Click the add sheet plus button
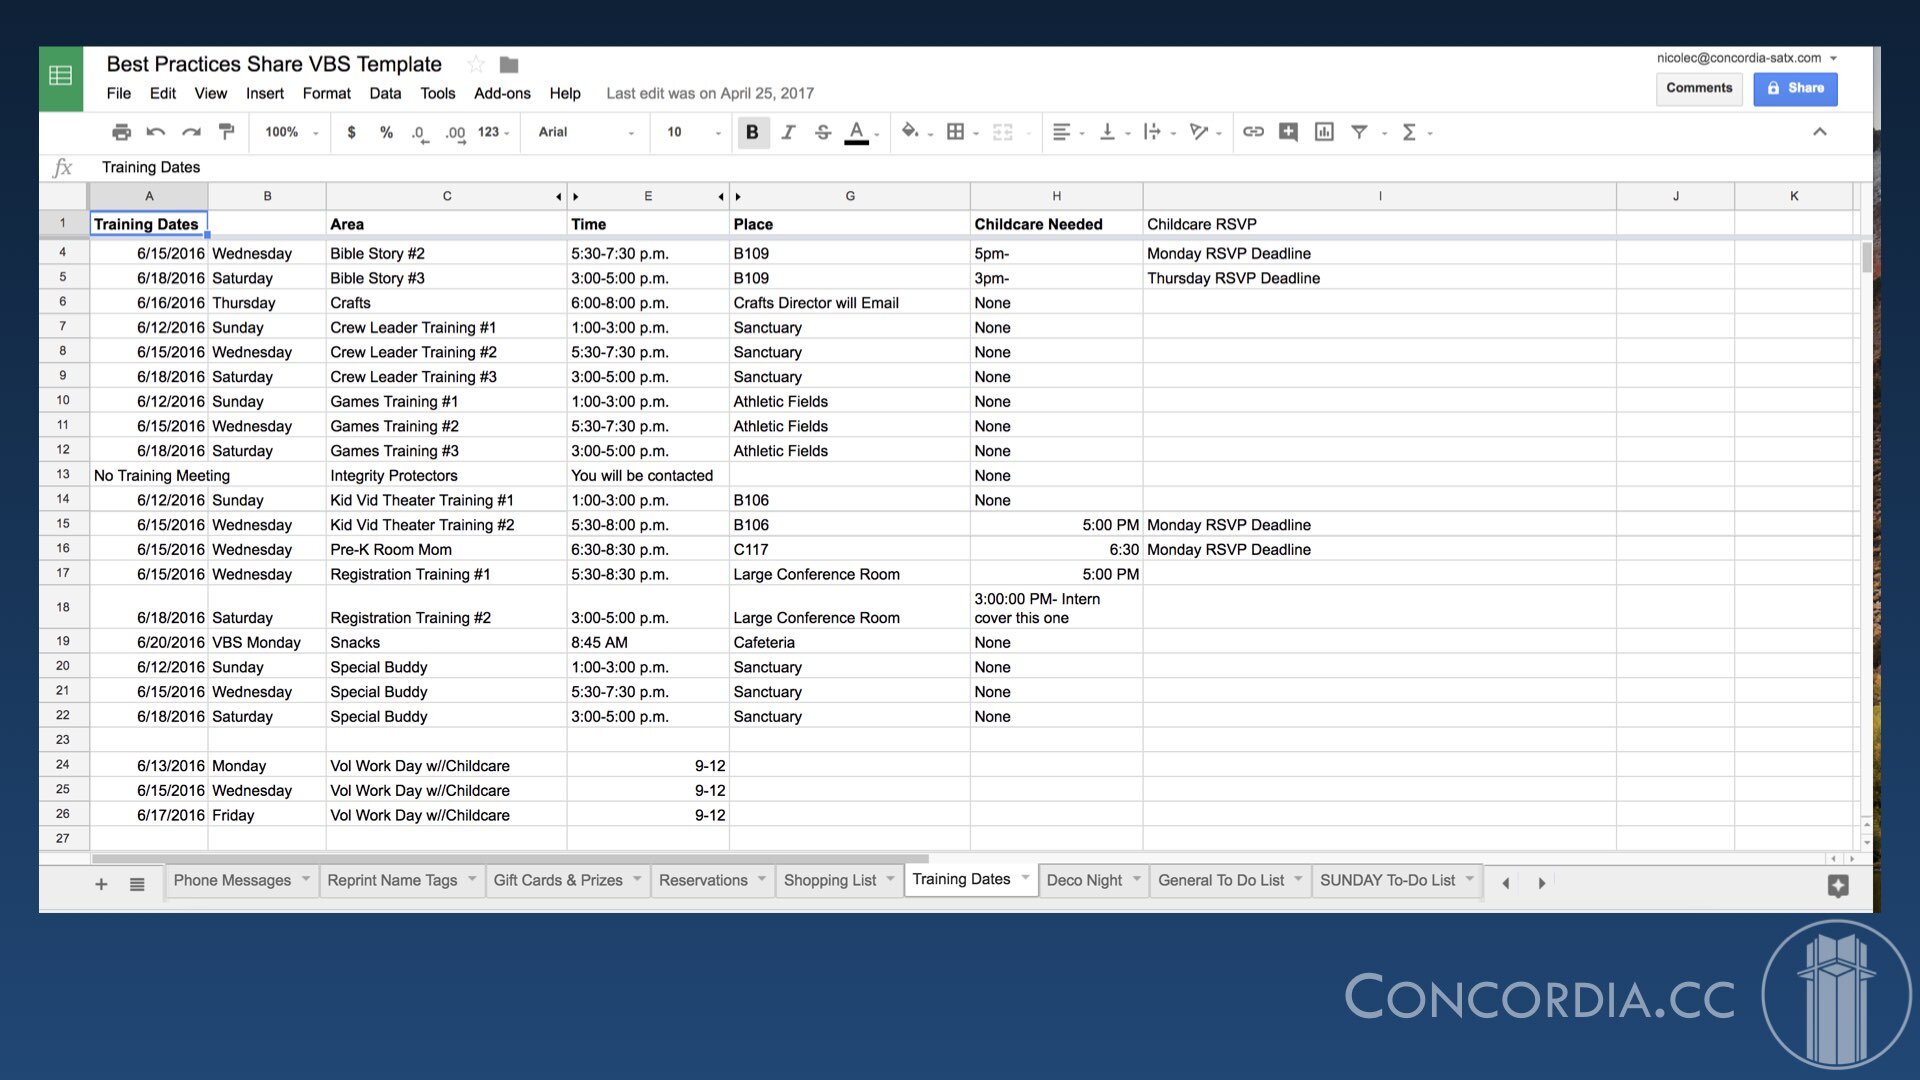Viewport: 1920px width, 1080px height. click(x=101, y=884)
